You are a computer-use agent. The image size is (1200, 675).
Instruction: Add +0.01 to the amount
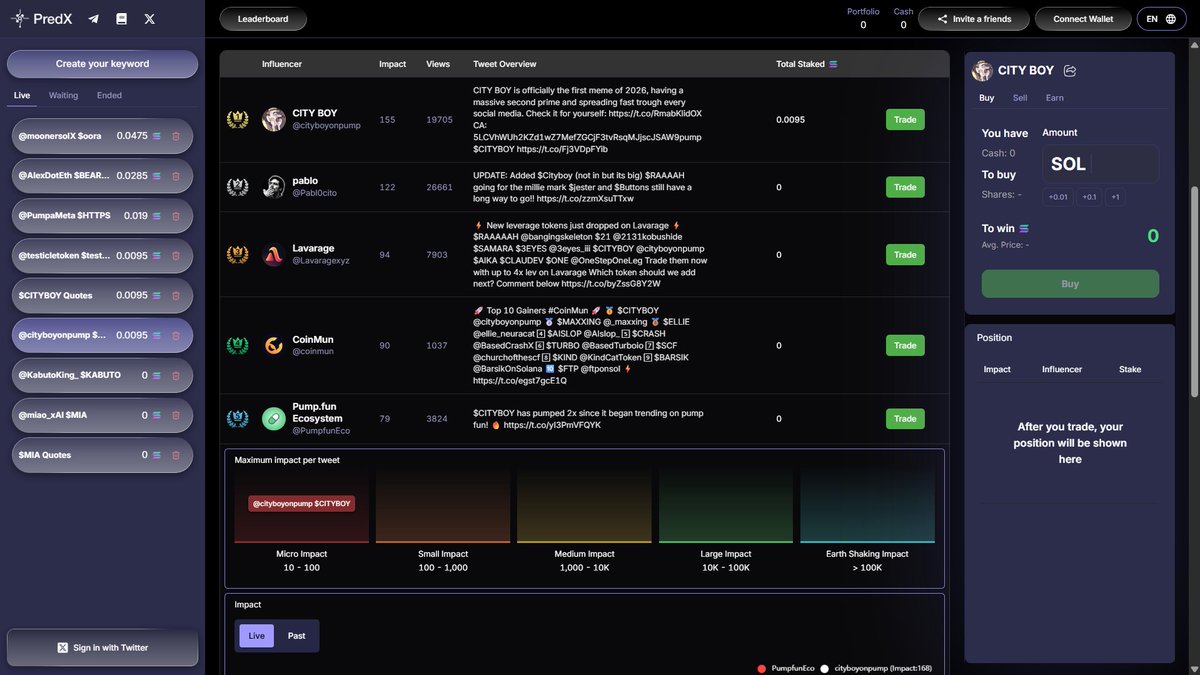[1058, 197]
